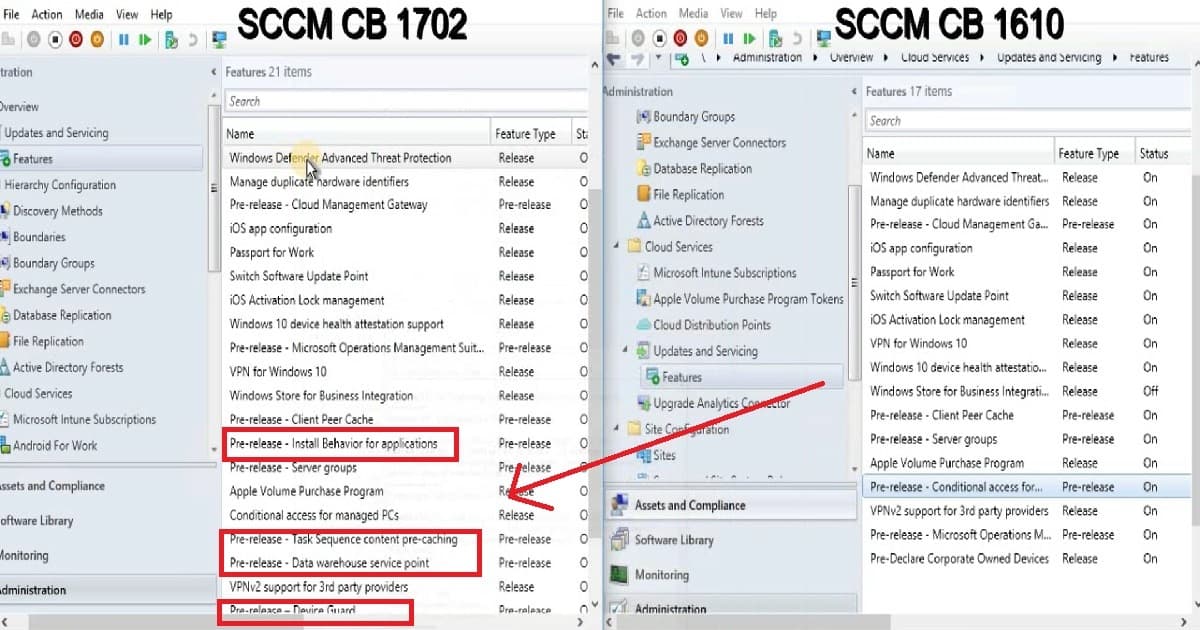Click Android For Work icon in 1702 tree
This screenshot has height=630, width=1200.
point(5,445)
